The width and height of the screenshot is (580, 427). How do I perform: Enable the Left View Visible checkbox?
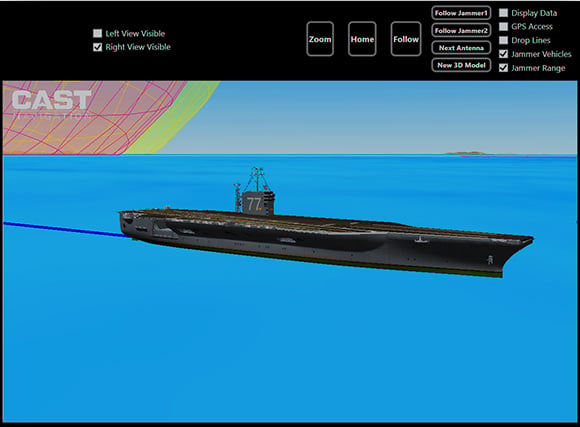click(x=97, y=33)
